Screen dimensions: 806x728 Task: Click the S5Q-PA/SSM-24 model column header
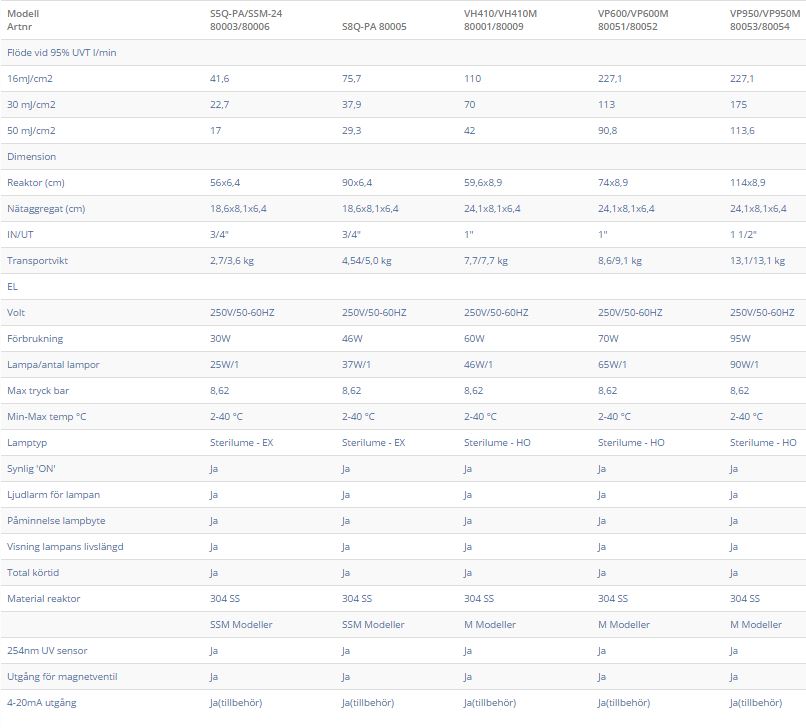tap(240, 20)
